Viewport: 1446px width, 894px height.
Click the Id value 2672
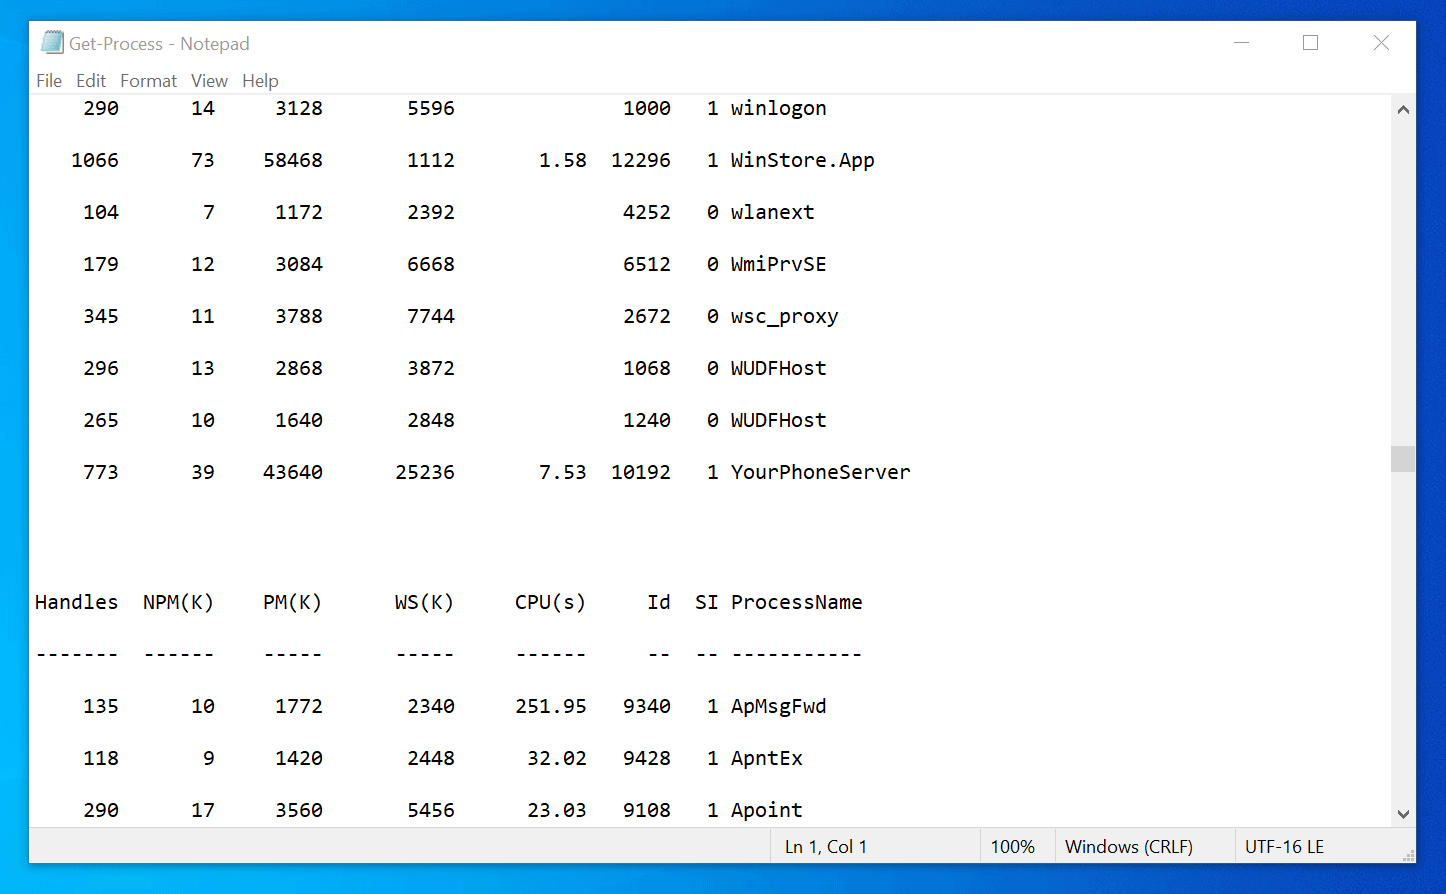pyautogui.click(x=647, y=316)
